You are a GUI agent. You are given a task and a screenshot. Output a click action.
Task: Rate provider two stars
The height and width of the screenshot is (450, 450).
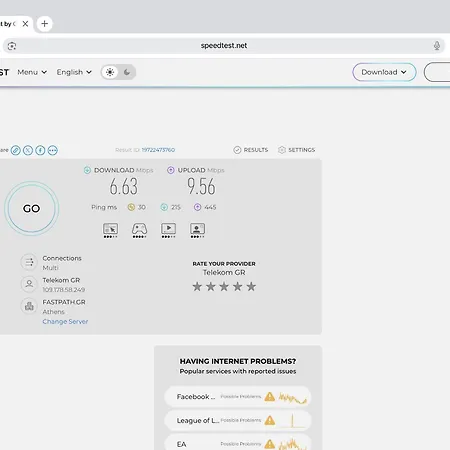coord(211,286)
